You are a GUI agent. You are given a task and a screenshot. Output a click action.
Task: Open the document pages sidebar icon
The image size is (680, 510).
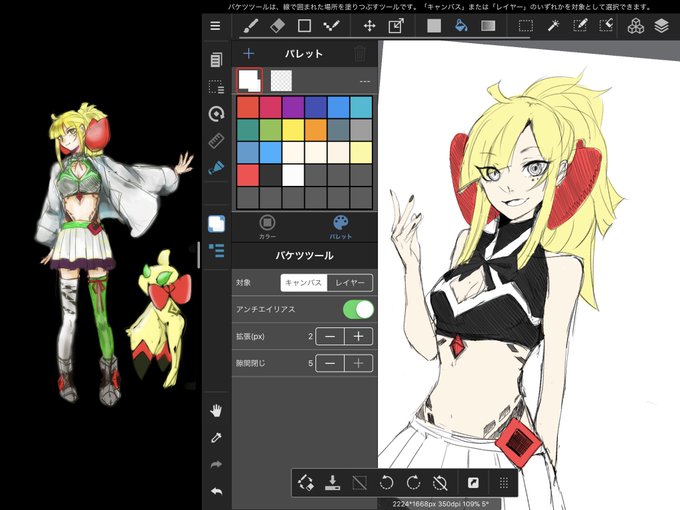click(216, 60)
